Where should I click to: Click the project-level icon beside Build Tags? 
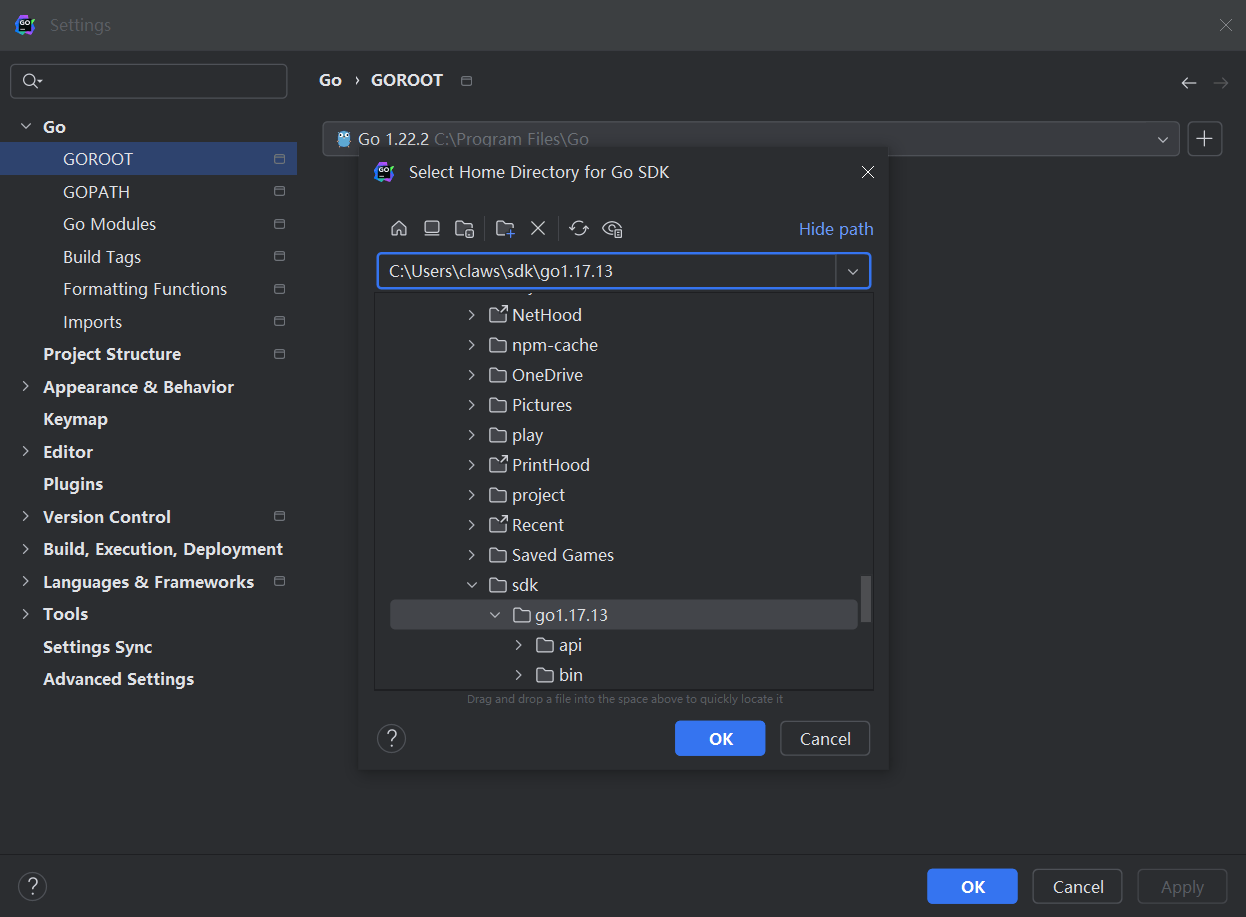coord(279,257)
